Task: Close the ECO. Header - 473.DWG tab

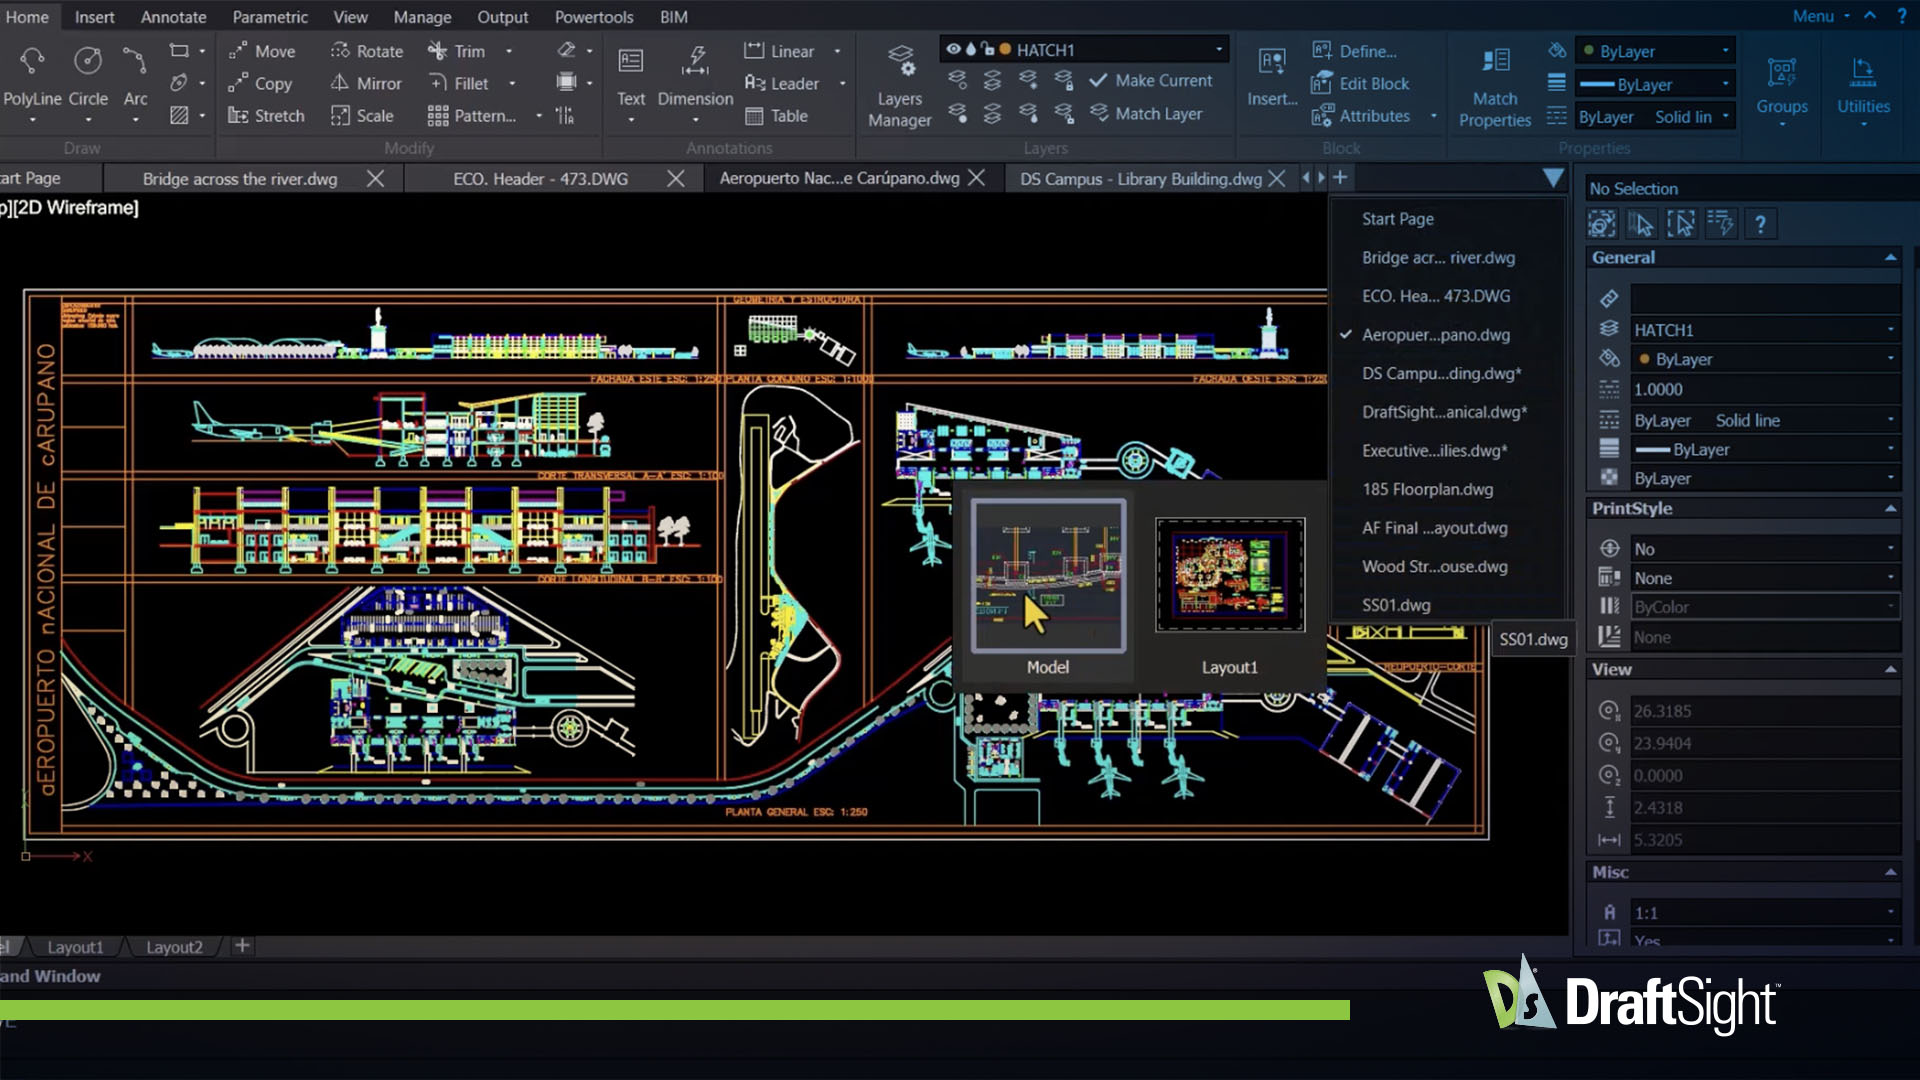Action: [676, 178]
